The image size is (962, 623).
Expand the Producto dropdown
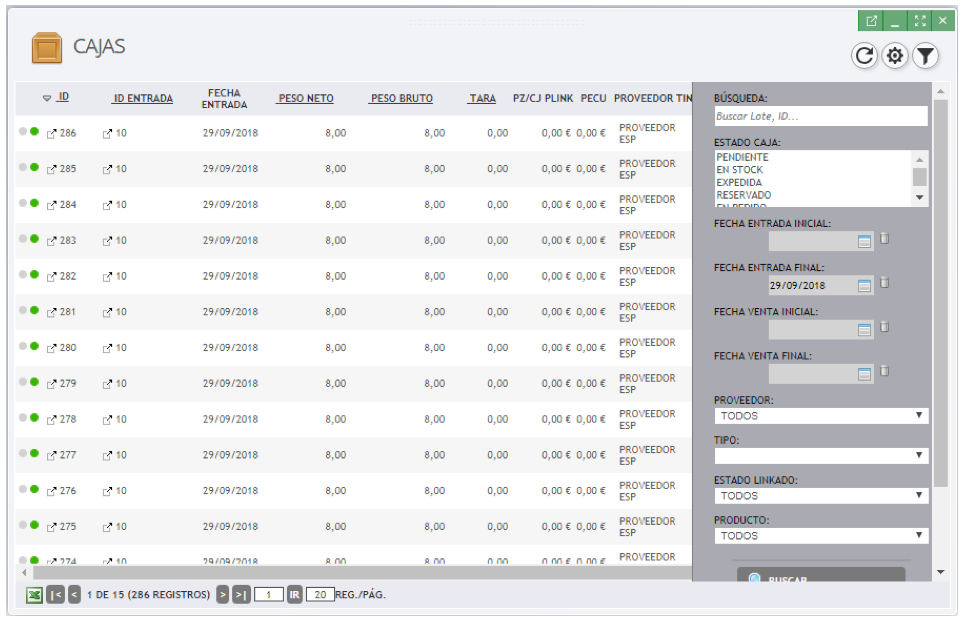(x=821, y=536)
